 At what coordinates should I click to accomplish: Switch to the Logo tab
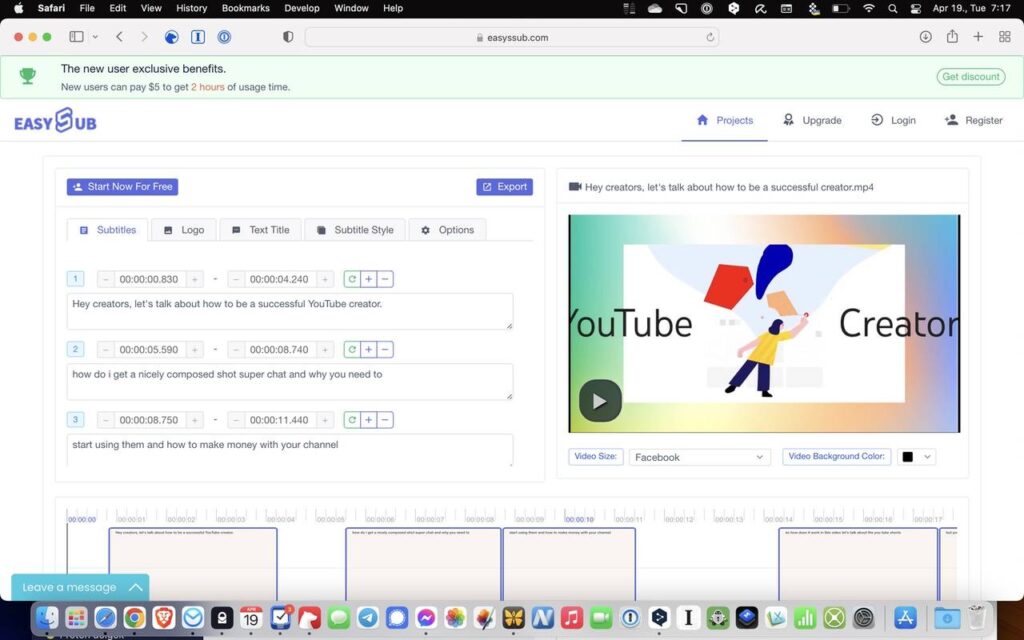[184, 230]
